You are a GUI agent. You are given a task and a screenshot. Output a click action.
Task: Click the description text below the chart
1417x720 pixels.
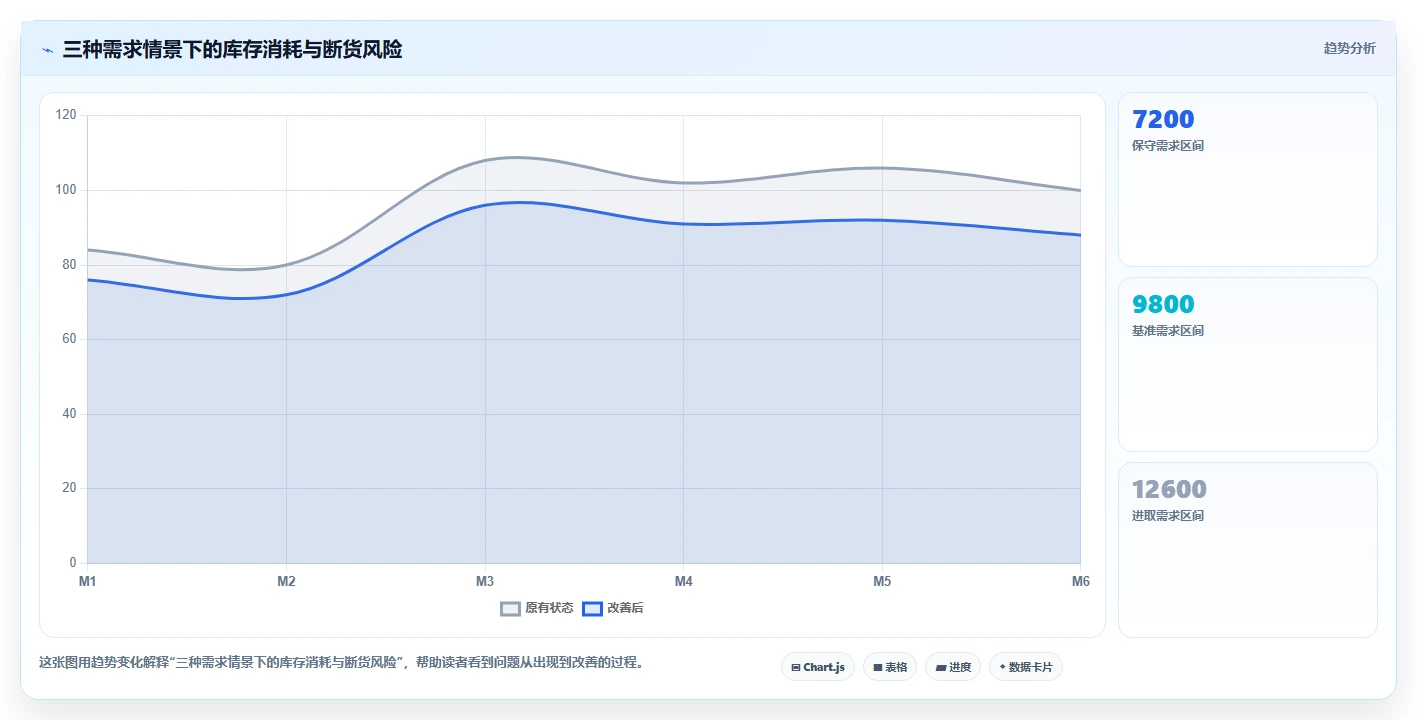coord(342,662)
